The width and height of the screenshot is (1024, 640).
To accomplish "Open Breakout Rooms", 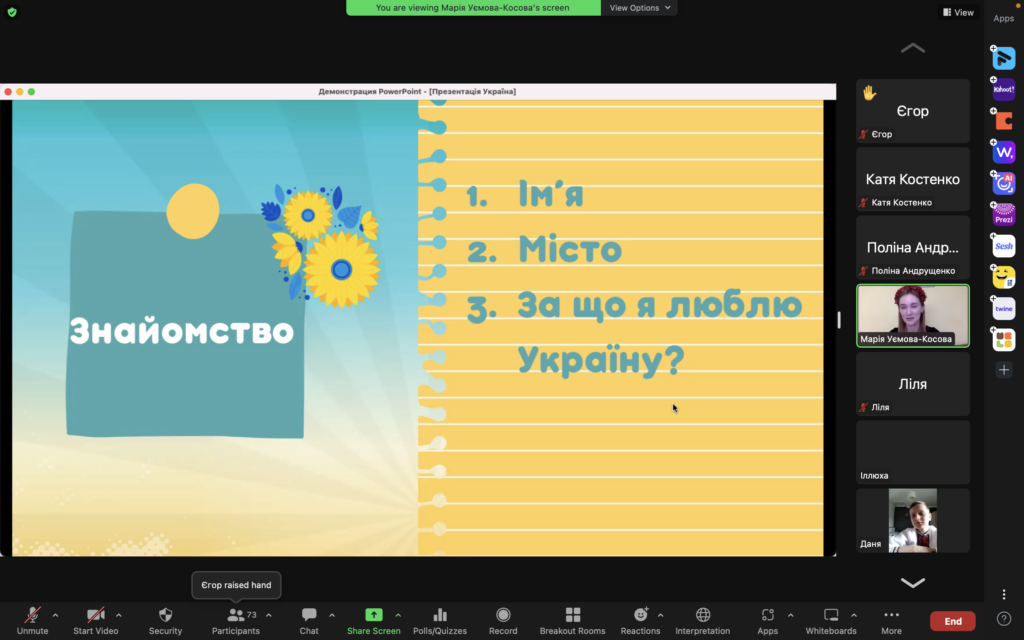I will coord(572,615).
